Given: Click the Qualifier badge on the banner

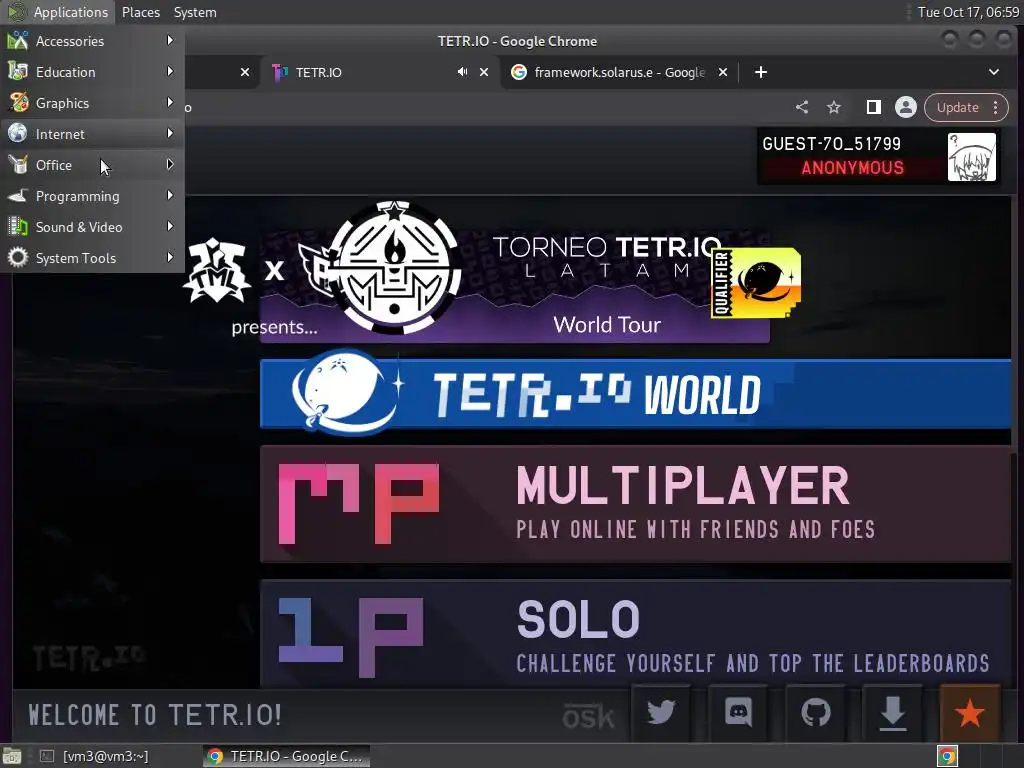Looking at the screenshot, I should (756, 283).
